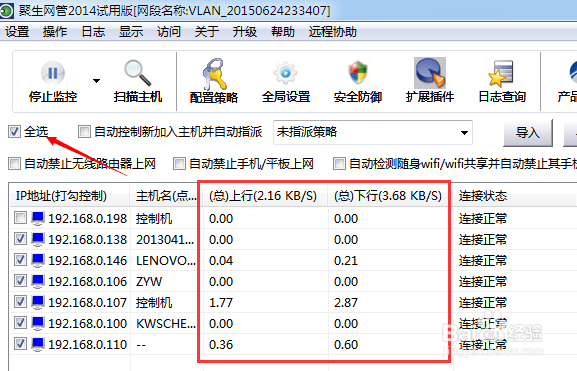Screen dimensions: 577x371
Task: Enable 自动禁止手机/平板上网 checkbox
Action: click(x=179, y=163)
